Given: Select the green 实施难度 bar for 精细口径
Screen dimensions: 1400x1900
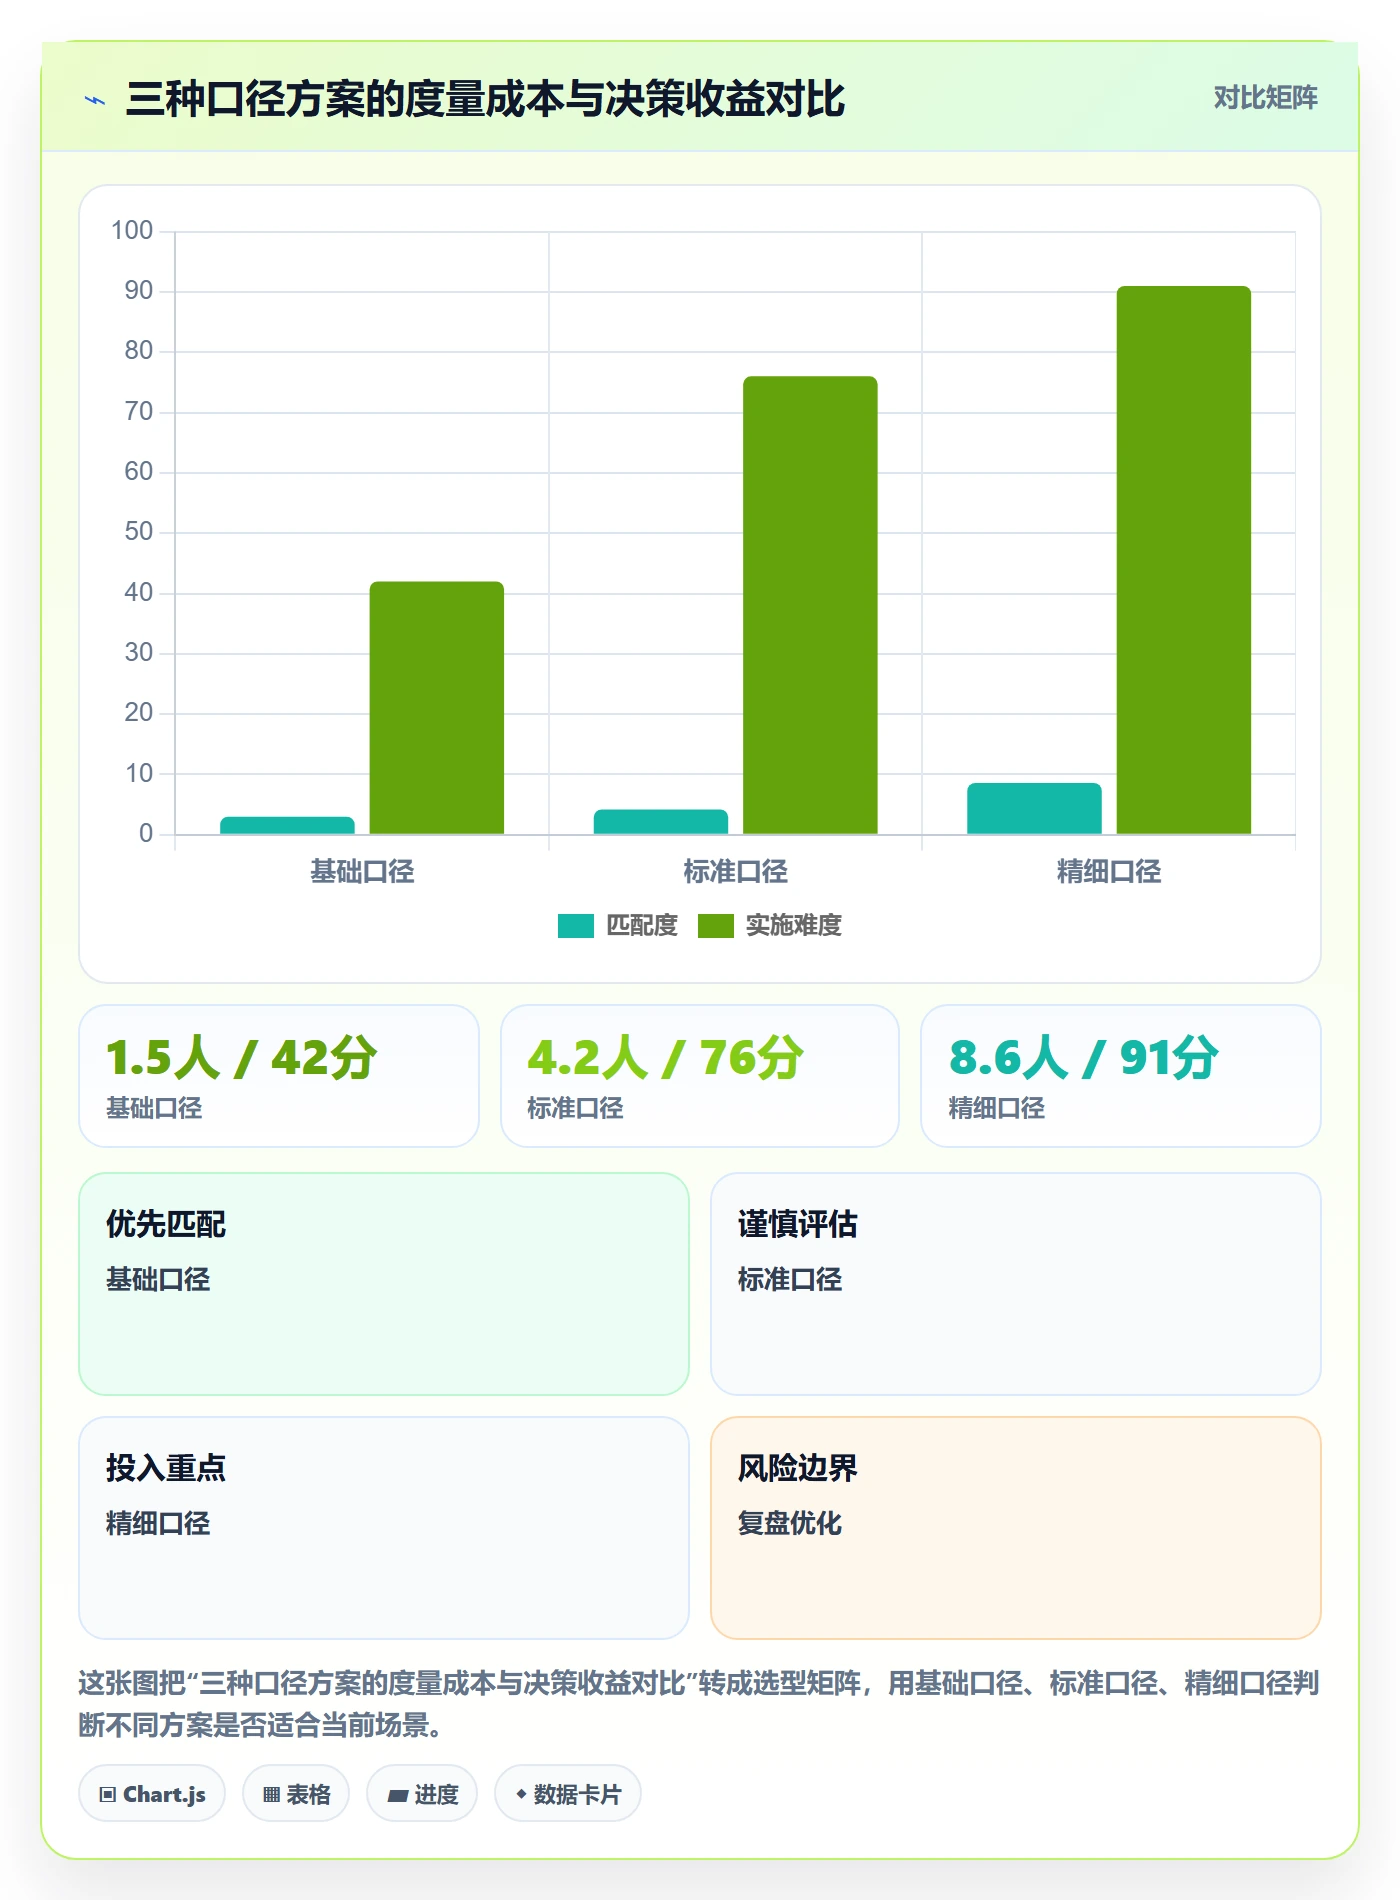Looking at the screenshot, I should (1184, 560).
